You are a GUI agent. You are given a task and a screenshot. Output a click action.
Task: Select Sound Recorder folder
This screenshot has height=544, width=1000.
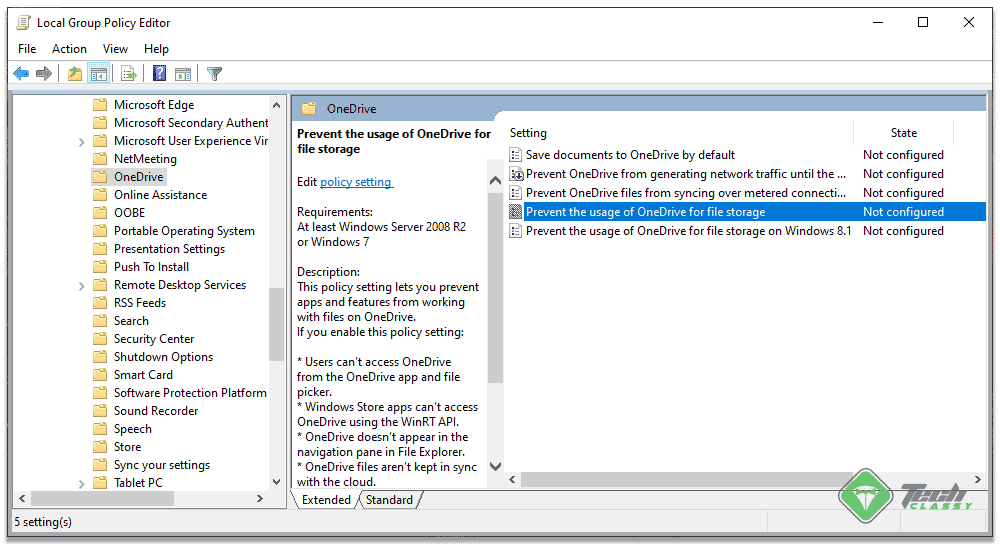tap(156, 411)
